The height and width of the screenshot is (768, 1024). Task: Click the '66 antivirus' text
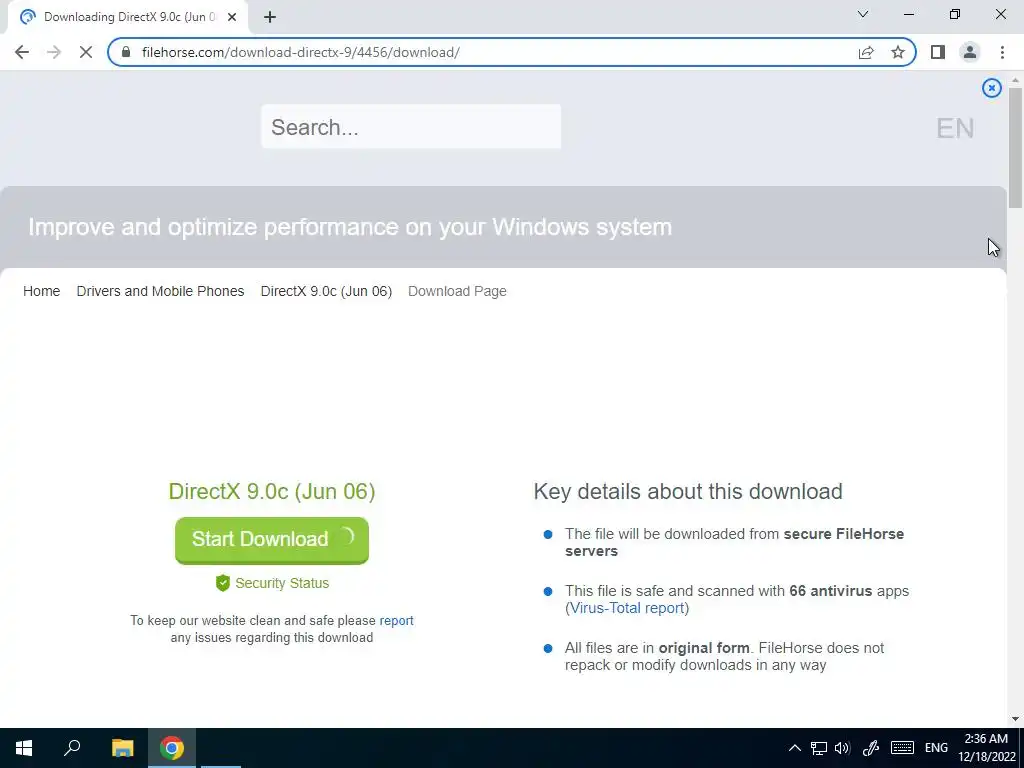830,591
